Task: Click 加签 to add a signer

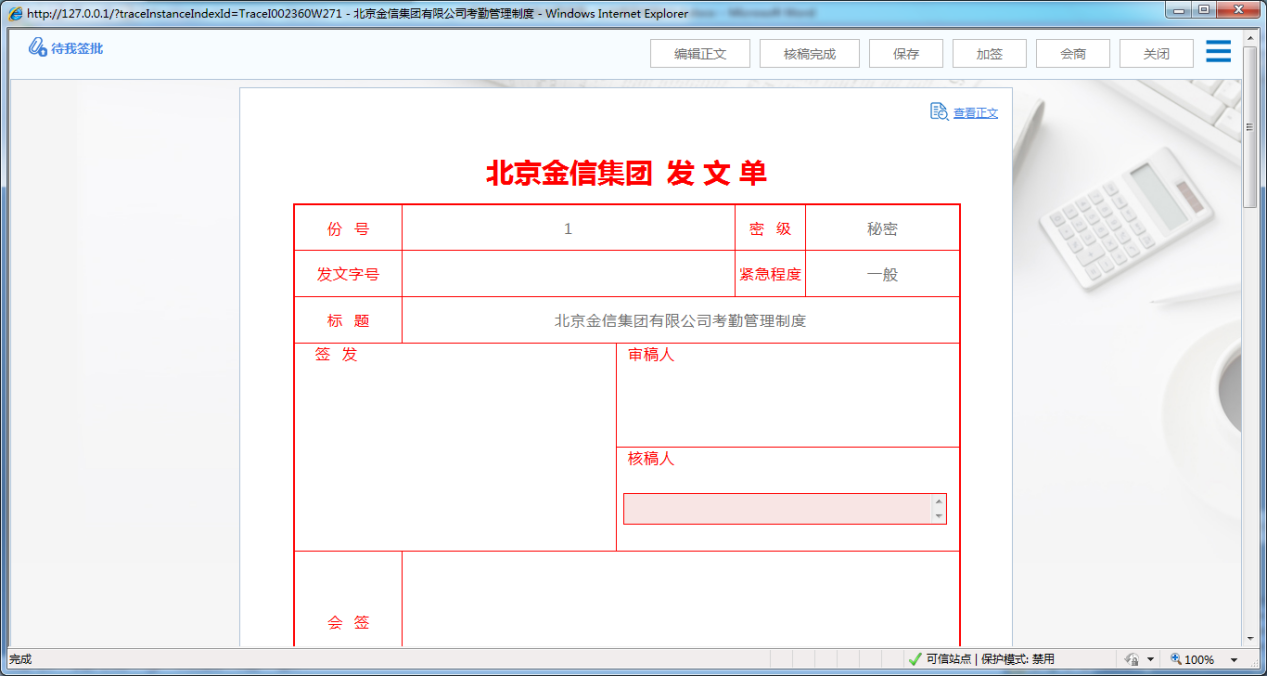Action: tap(988, 53)
